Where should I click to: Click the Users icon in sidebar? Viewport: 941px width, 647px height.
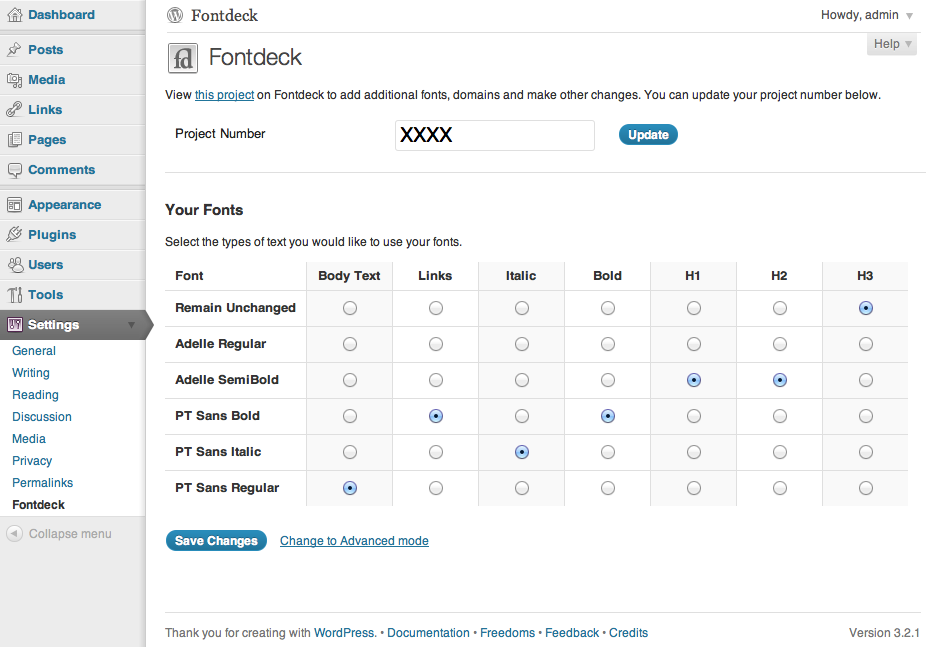tap(14, 265)
